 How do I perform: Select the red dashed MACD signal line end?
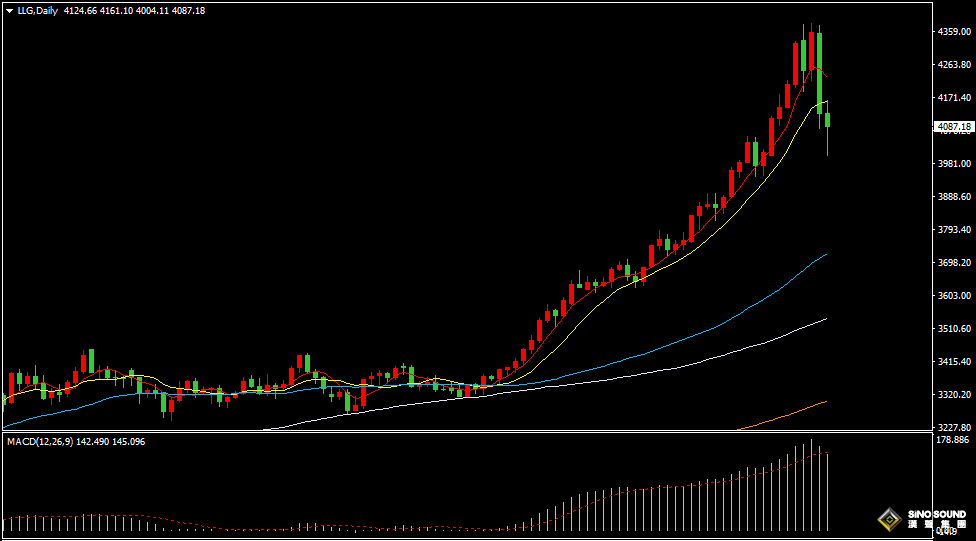[x=826, y=454]
